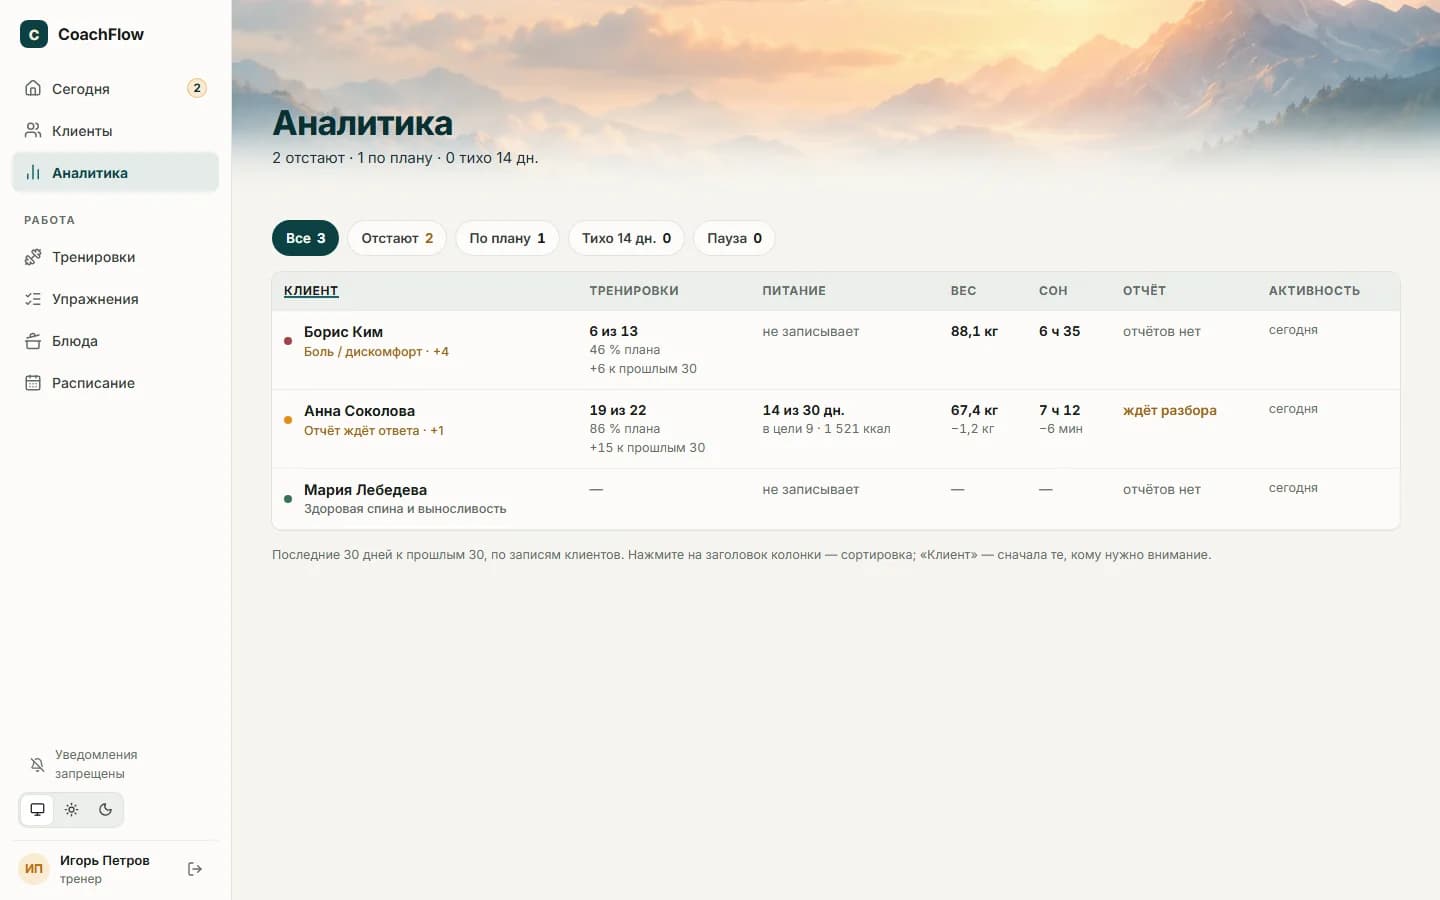This screenshot has width=1440, height=900.
Task: Click Отчёт ждёт ответа · +1 text
Action: click(374, 431)
